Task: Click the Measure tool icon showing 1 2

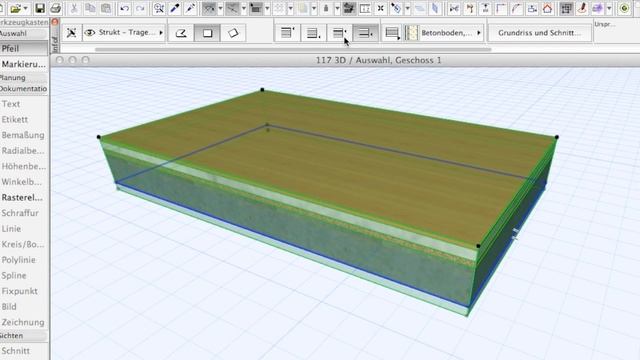Action: click(x=365, y=8)
